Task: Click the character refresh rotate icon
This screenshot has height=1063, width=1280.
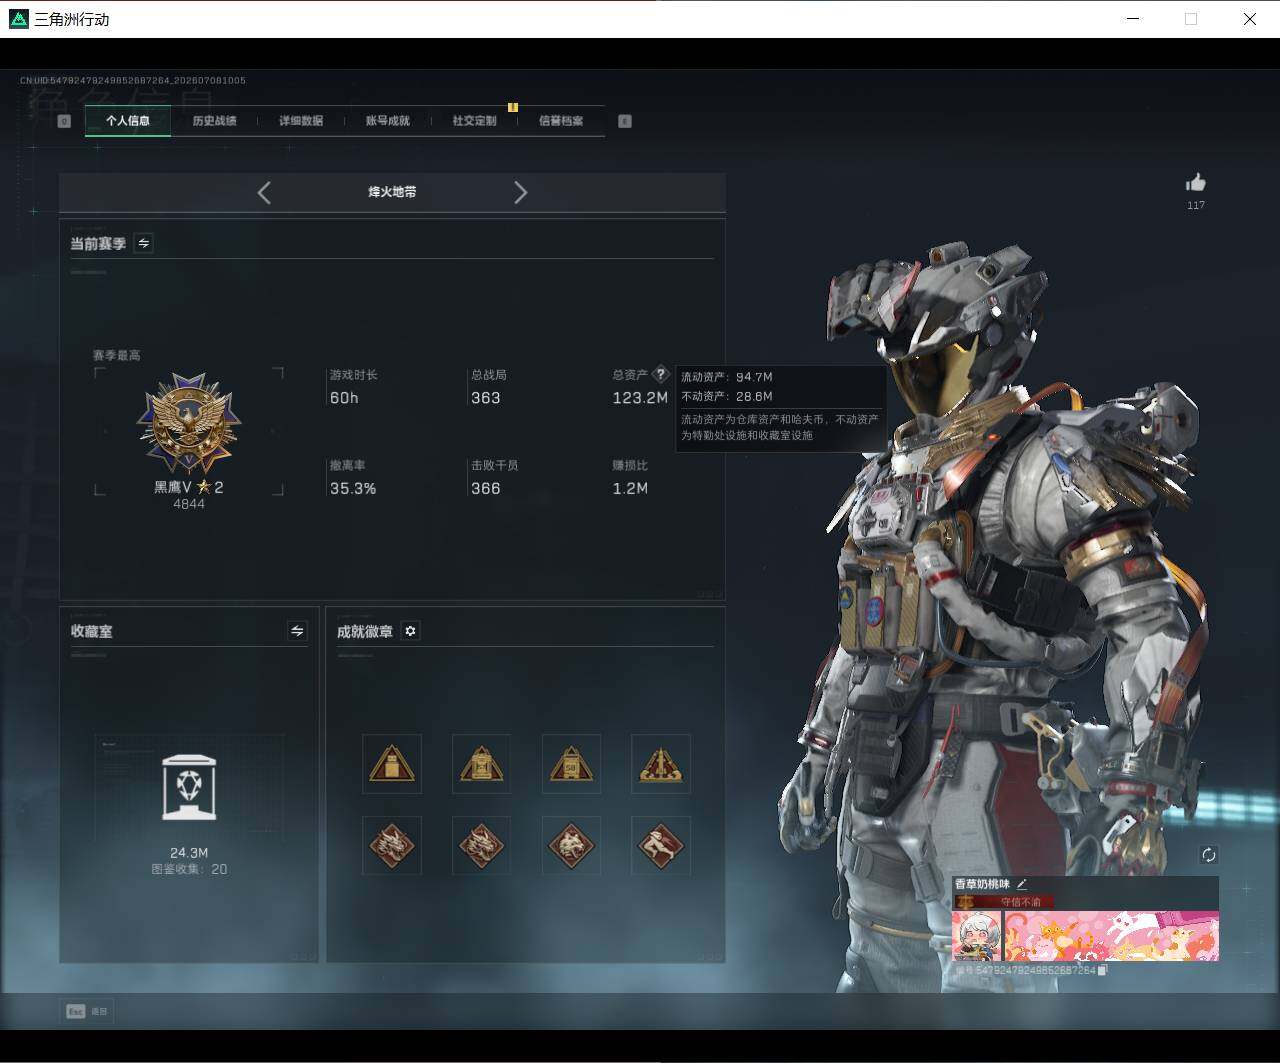Action: point(1209,854)
